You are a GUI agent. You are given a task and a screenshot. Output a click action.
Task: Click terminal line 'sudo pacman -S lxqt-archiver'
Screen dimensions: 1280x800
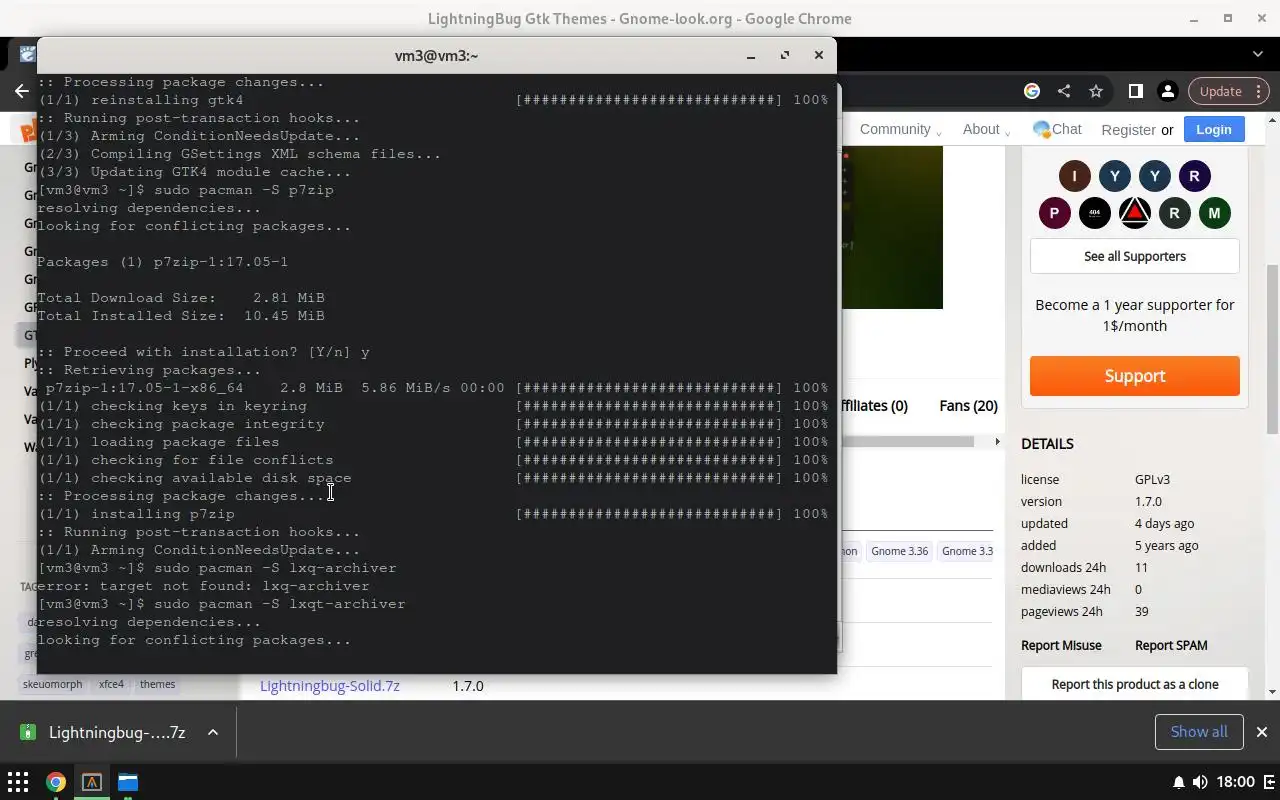pos(280,604)
